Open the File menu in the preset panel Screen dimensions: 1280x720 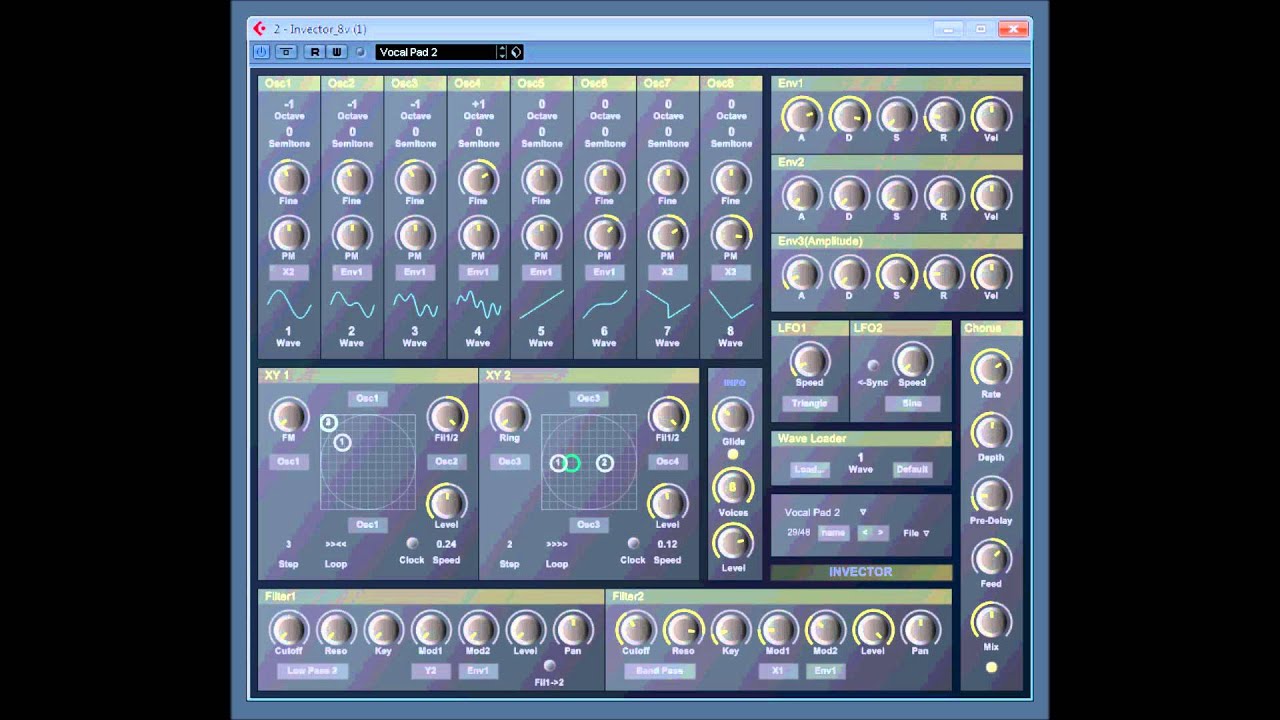[x=916, y=533]
